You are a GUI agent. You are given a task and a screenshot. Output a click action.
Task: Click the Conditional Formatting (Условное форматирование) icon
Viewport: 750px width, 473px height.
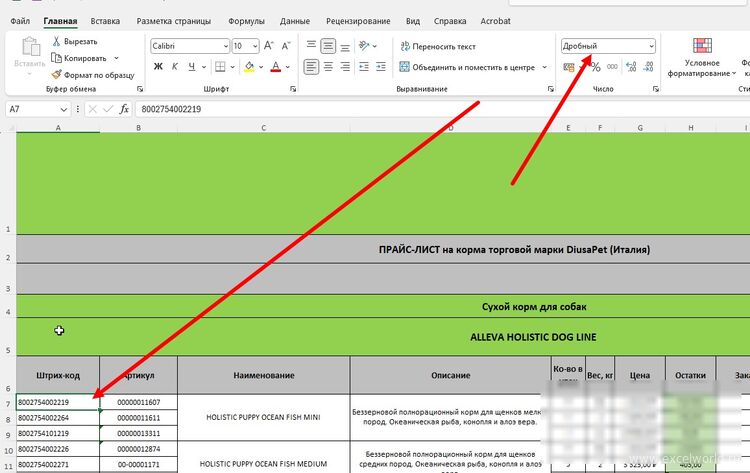[x=700, y=46]
